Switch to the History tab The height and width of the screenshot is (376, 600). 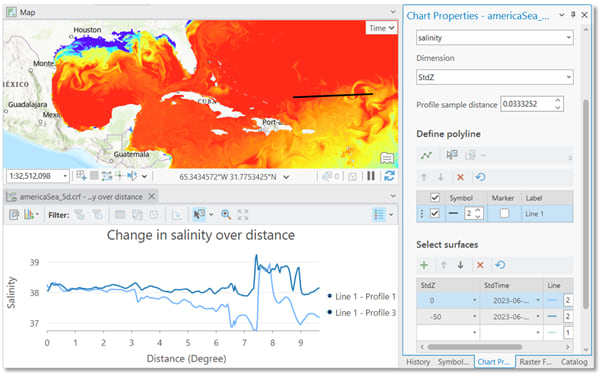418,362
